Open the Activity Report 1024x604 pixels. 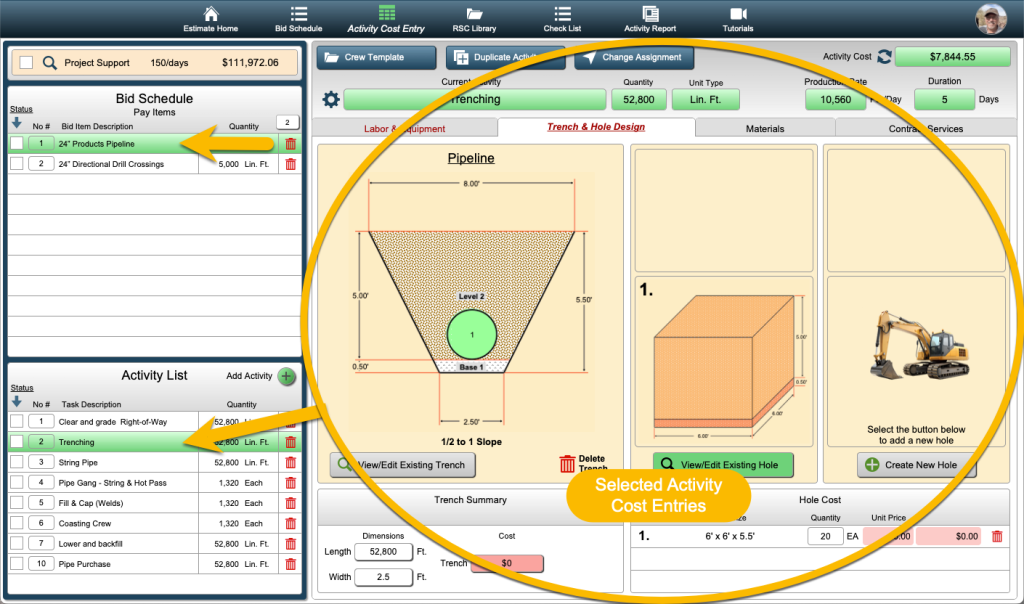point(650,19)
